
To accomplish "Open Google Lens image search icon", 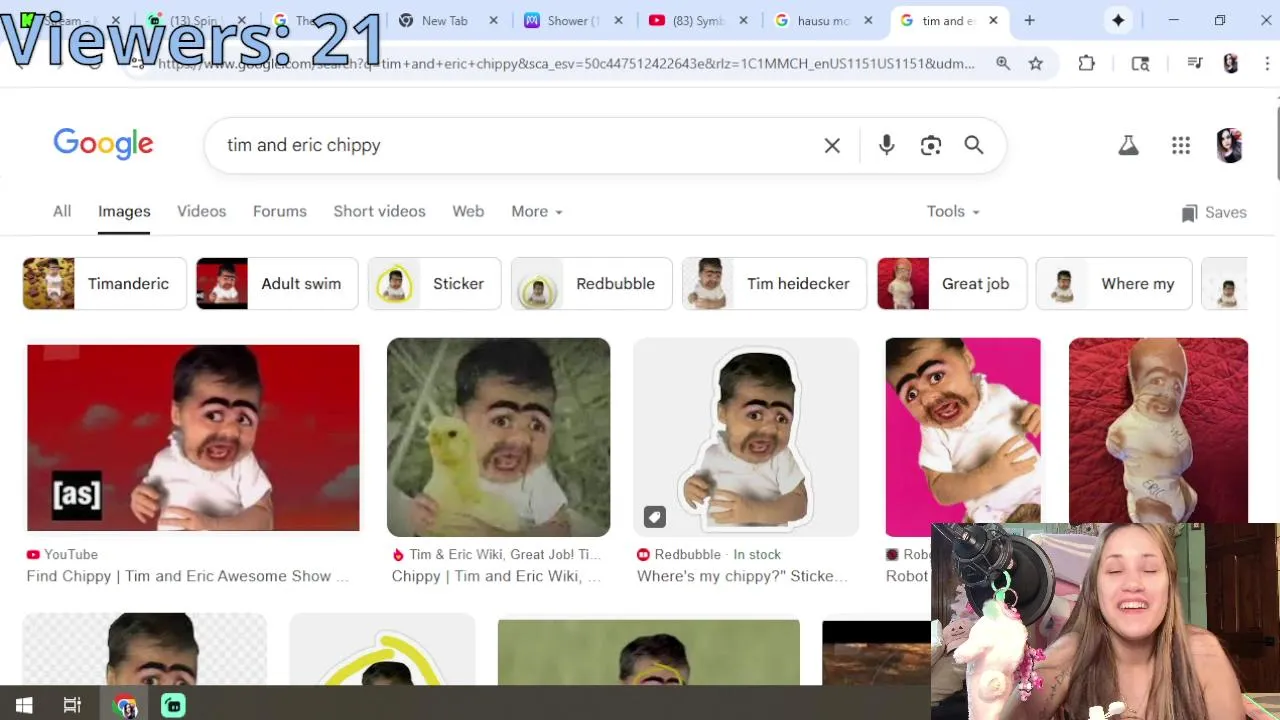I will [931, 145].
